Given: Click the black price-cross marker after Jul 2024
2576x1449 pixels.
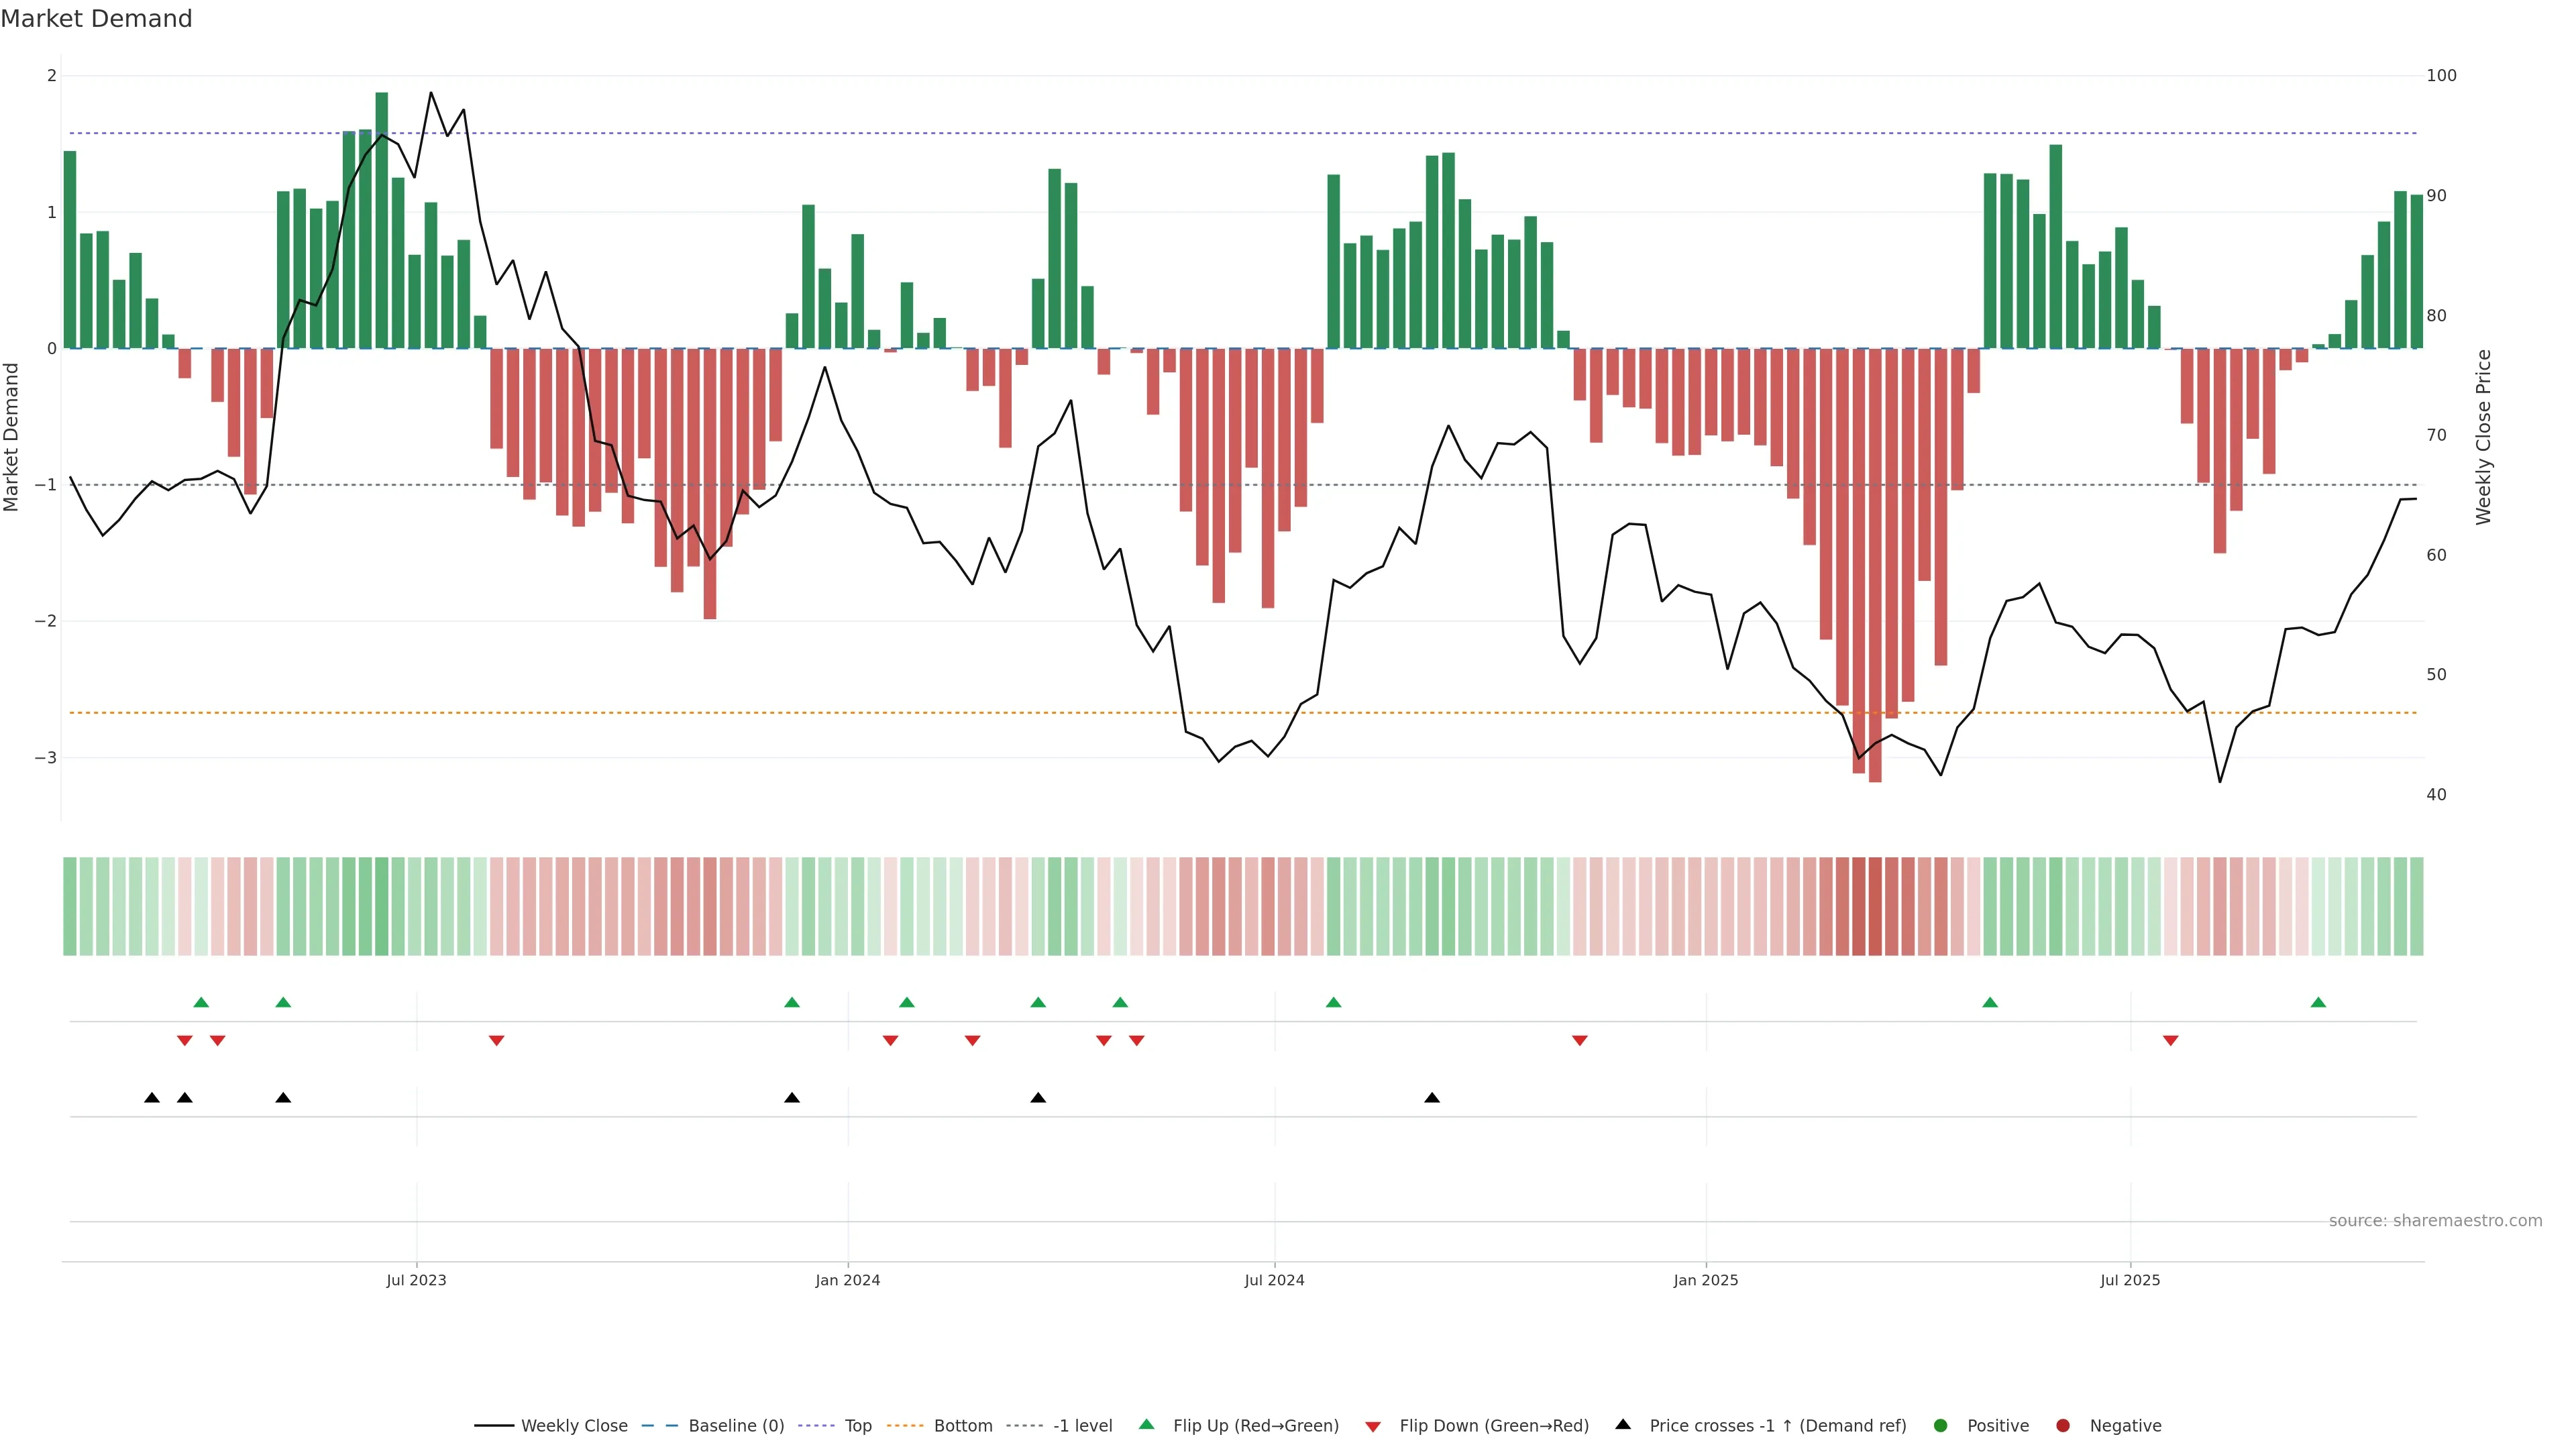Looking at the screenshot, I should click(x=1432, y=1098).
